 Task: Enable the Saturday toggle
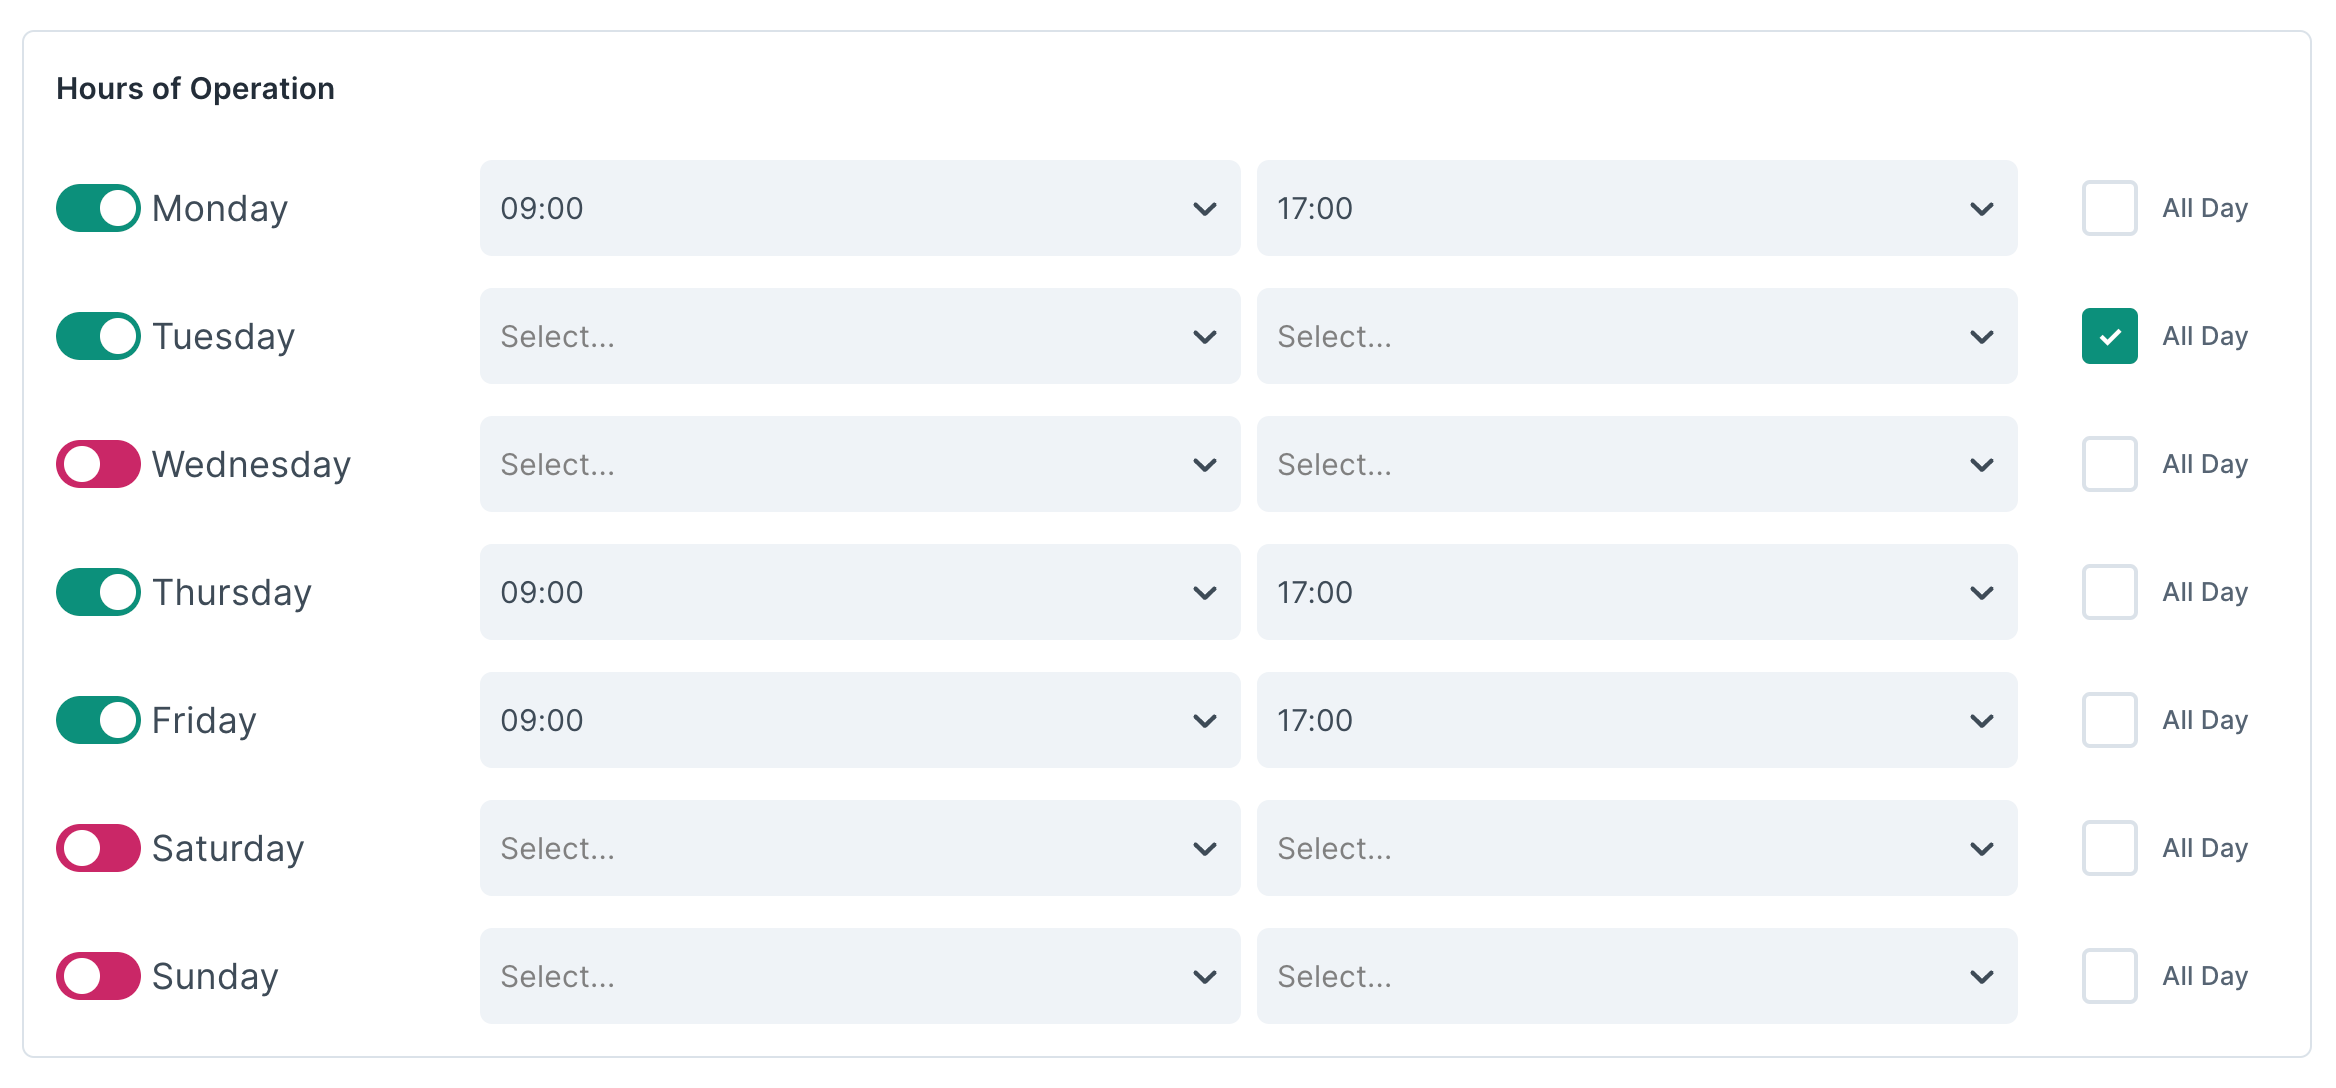97,848
